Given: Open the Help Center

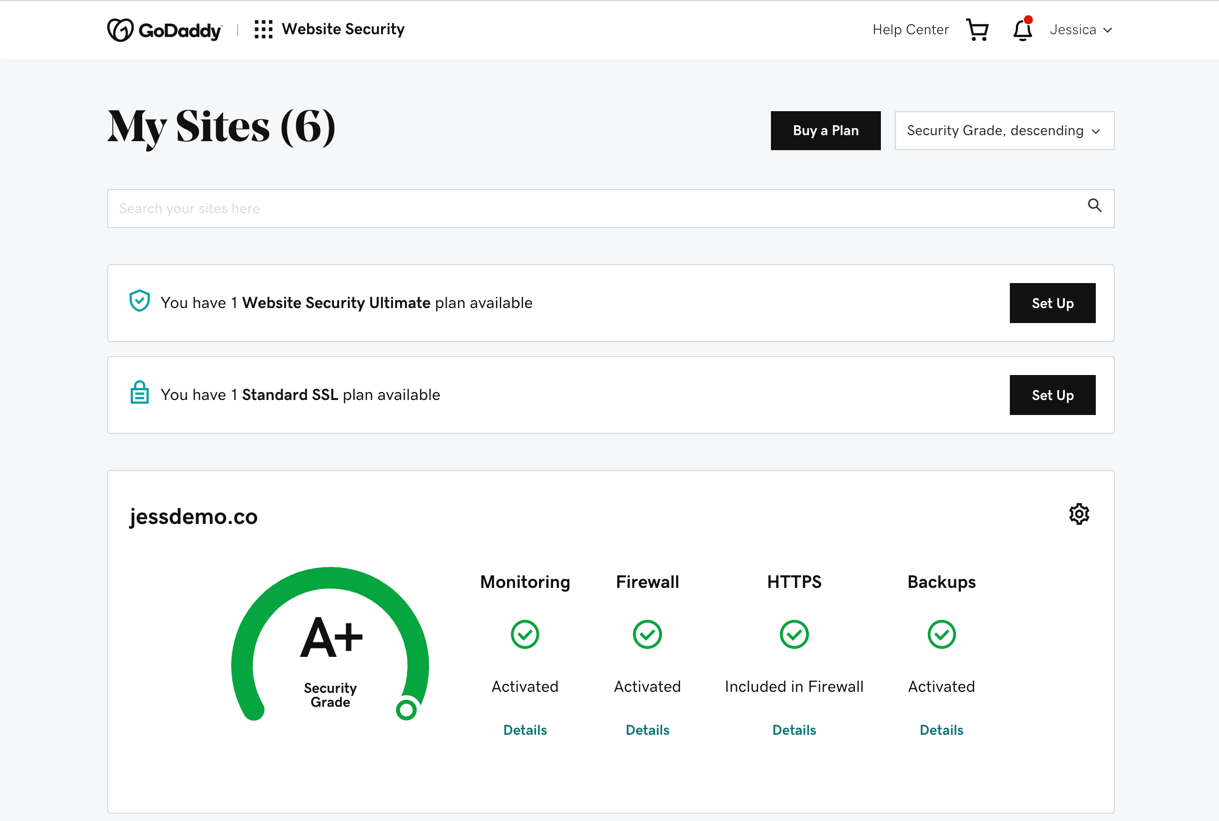Looking at the screenshot, I should [910, 30].
